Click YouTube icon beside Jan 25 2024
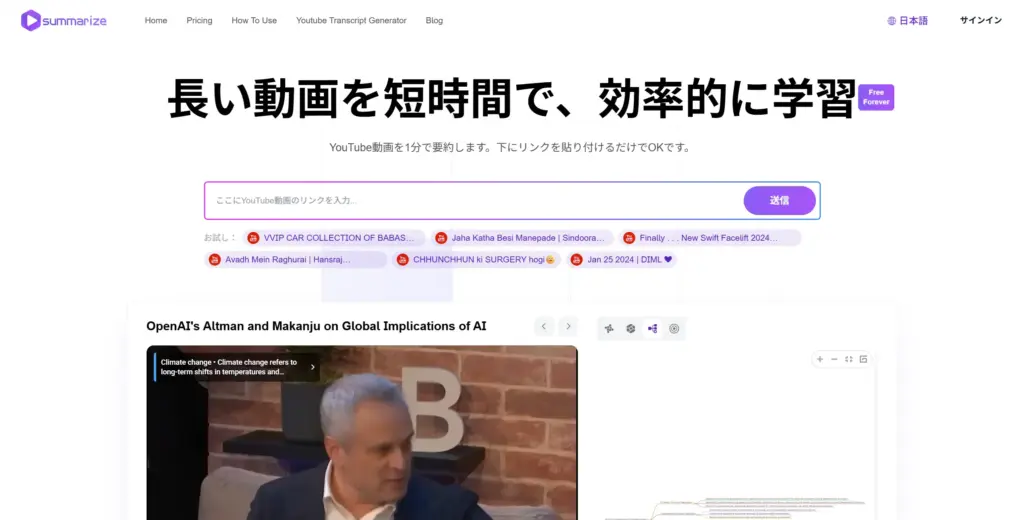The image size is (1024, 520). (x=576, y=259)
